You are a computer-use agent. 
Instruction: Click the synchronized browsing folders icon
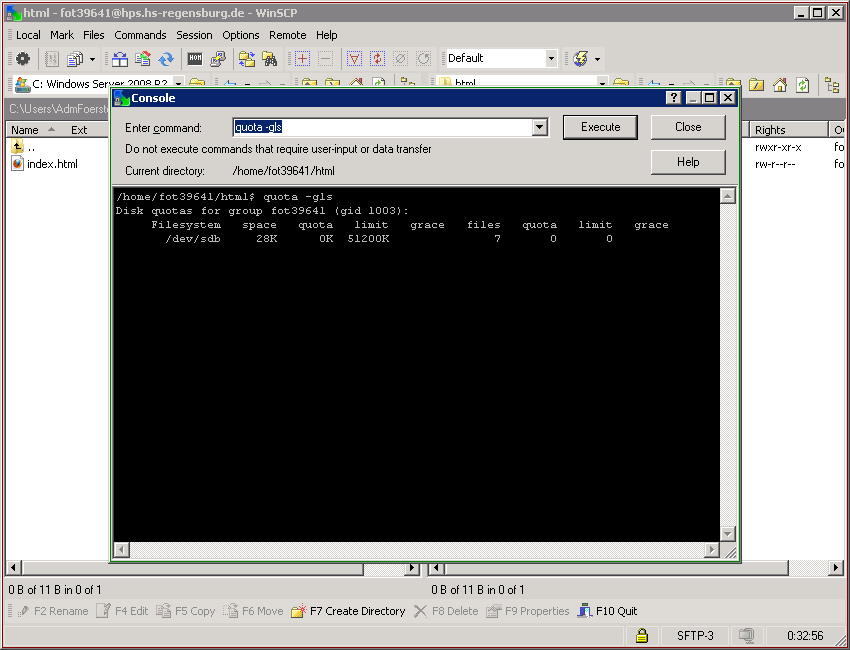(247, 59)
